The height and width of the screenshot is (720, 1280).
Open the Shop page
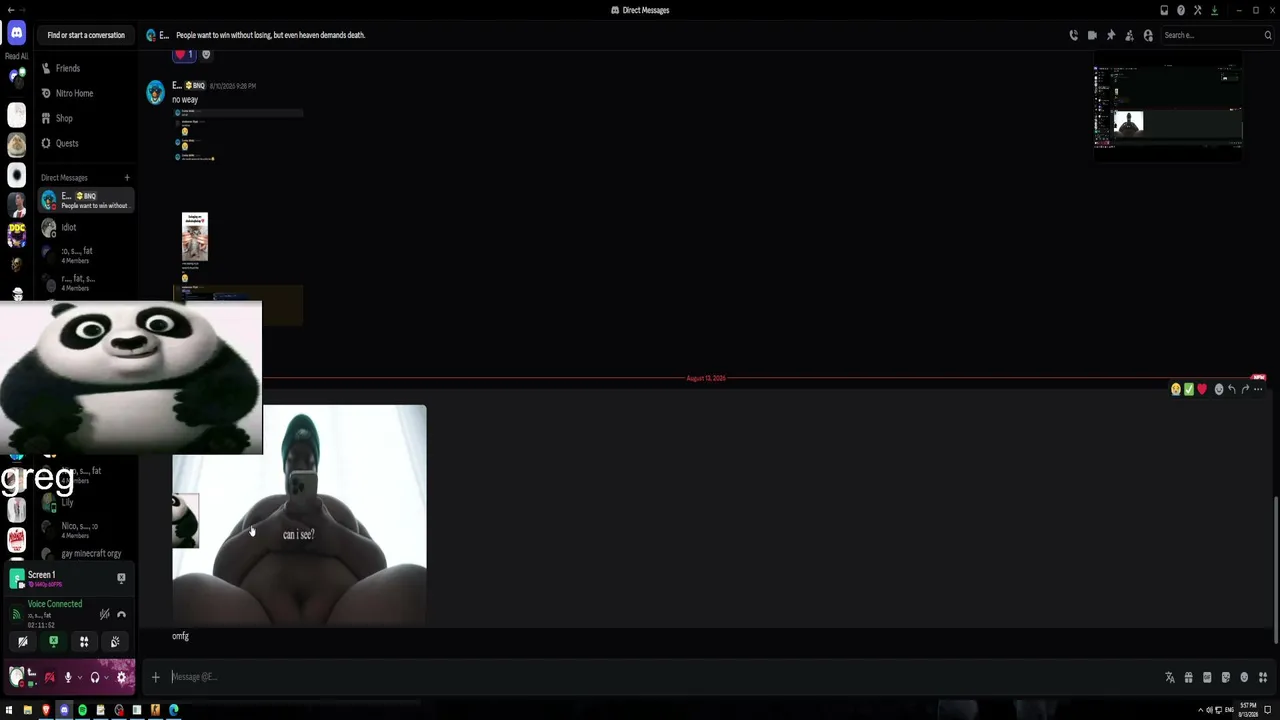point(86,118)
